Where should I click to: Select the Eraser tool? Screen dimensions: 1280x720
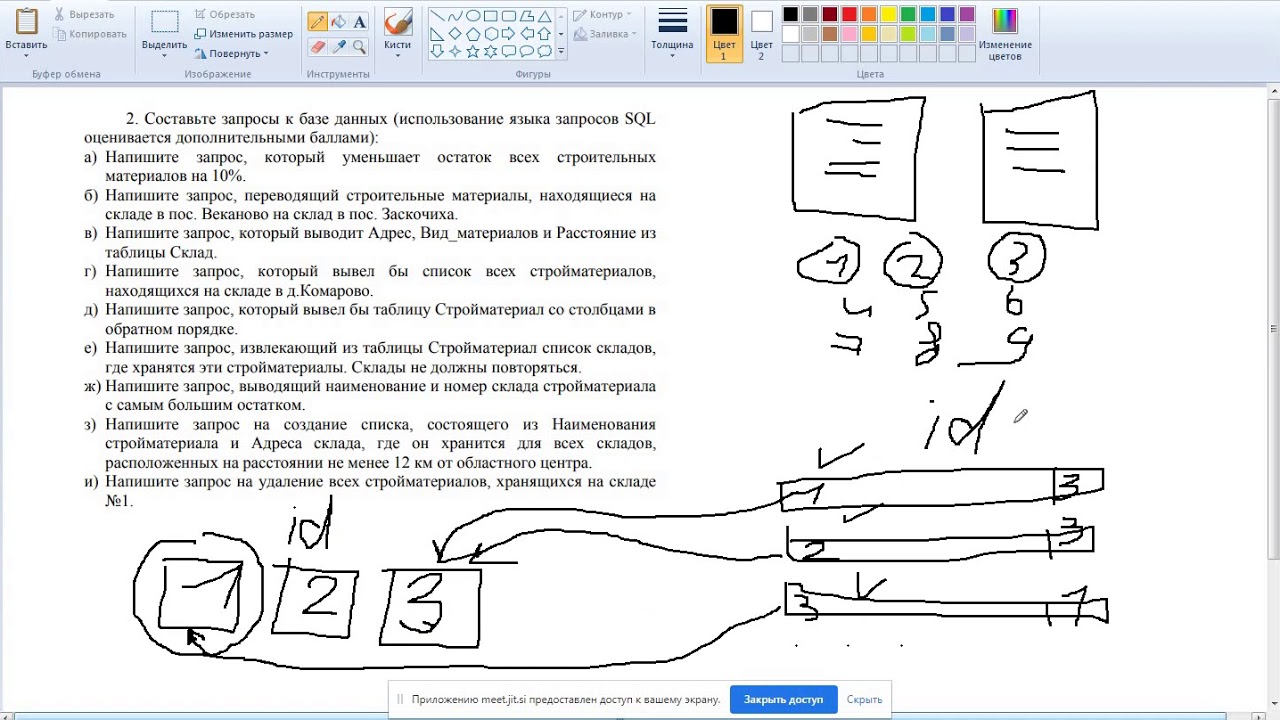(318, 46)
